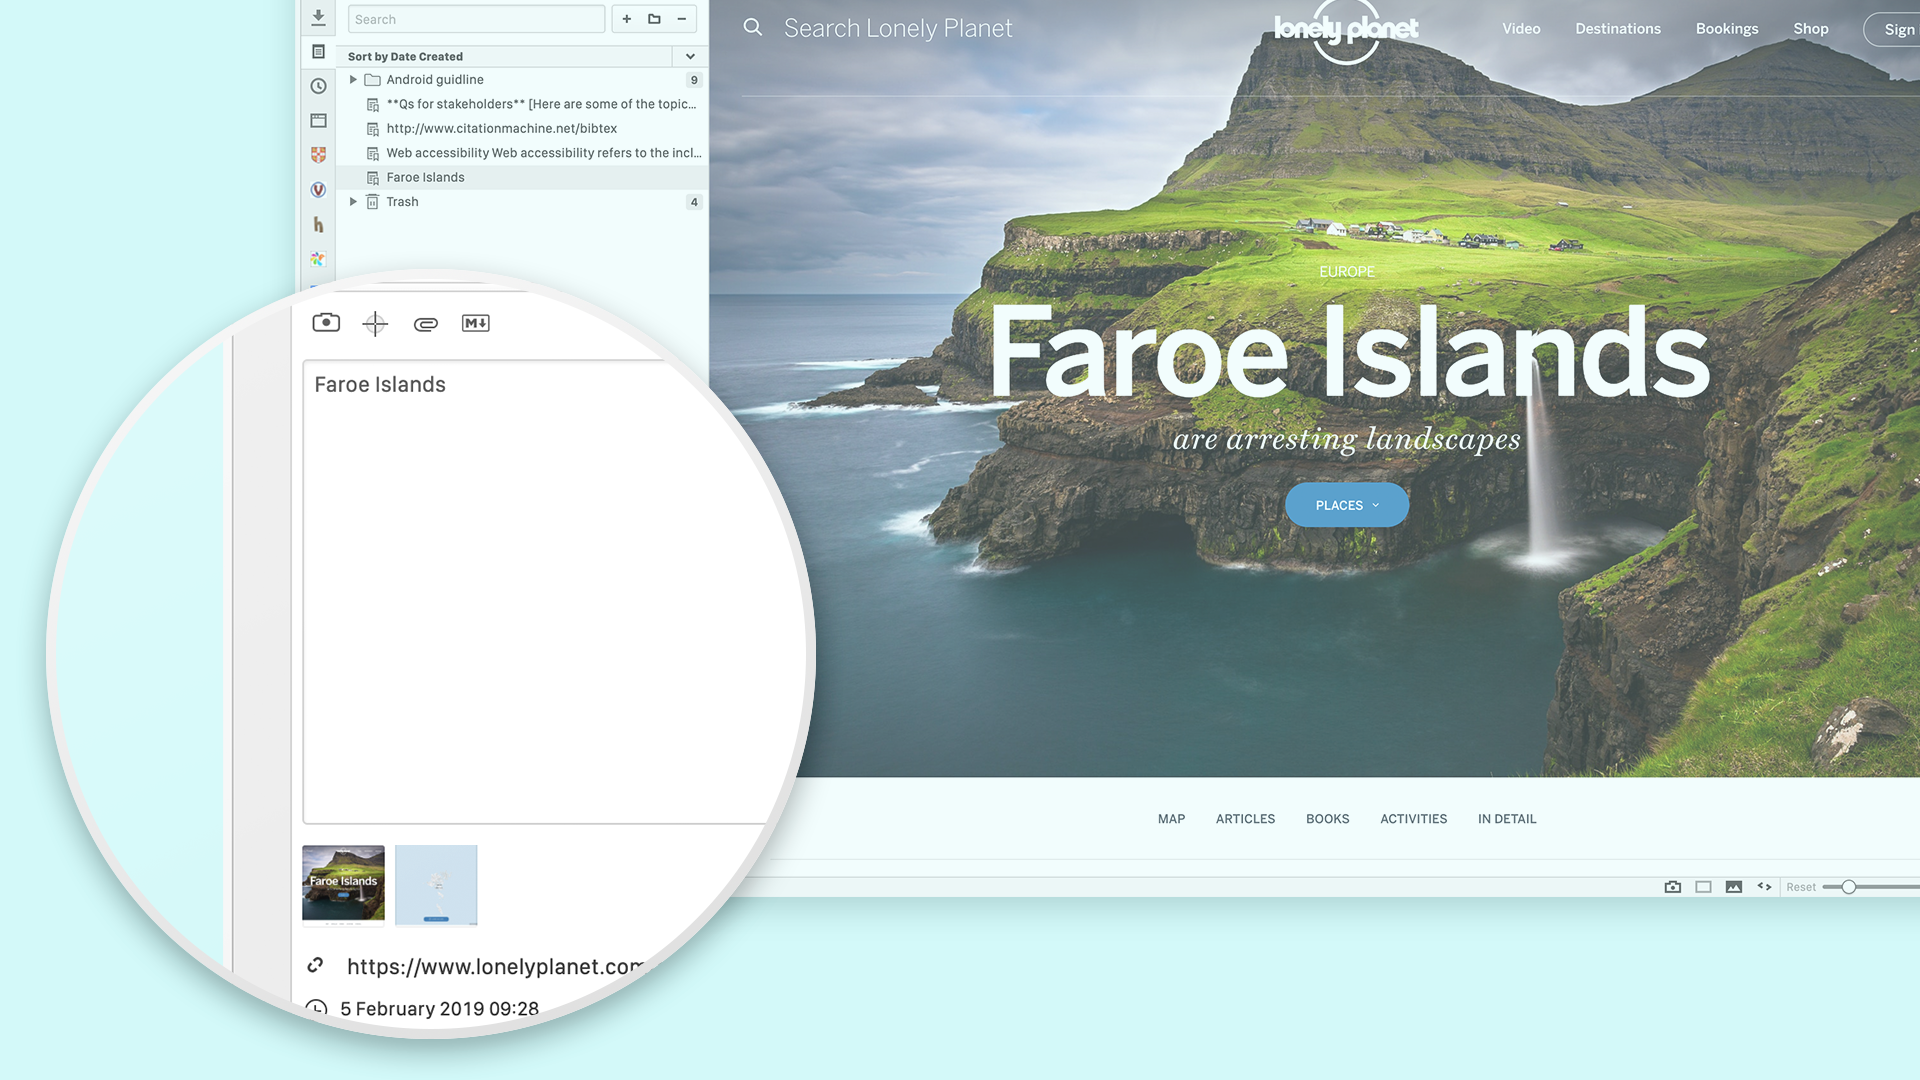Click the download/import icon in the sidebar
The height and width of the screenshot is (1080, 1920).
318,18
